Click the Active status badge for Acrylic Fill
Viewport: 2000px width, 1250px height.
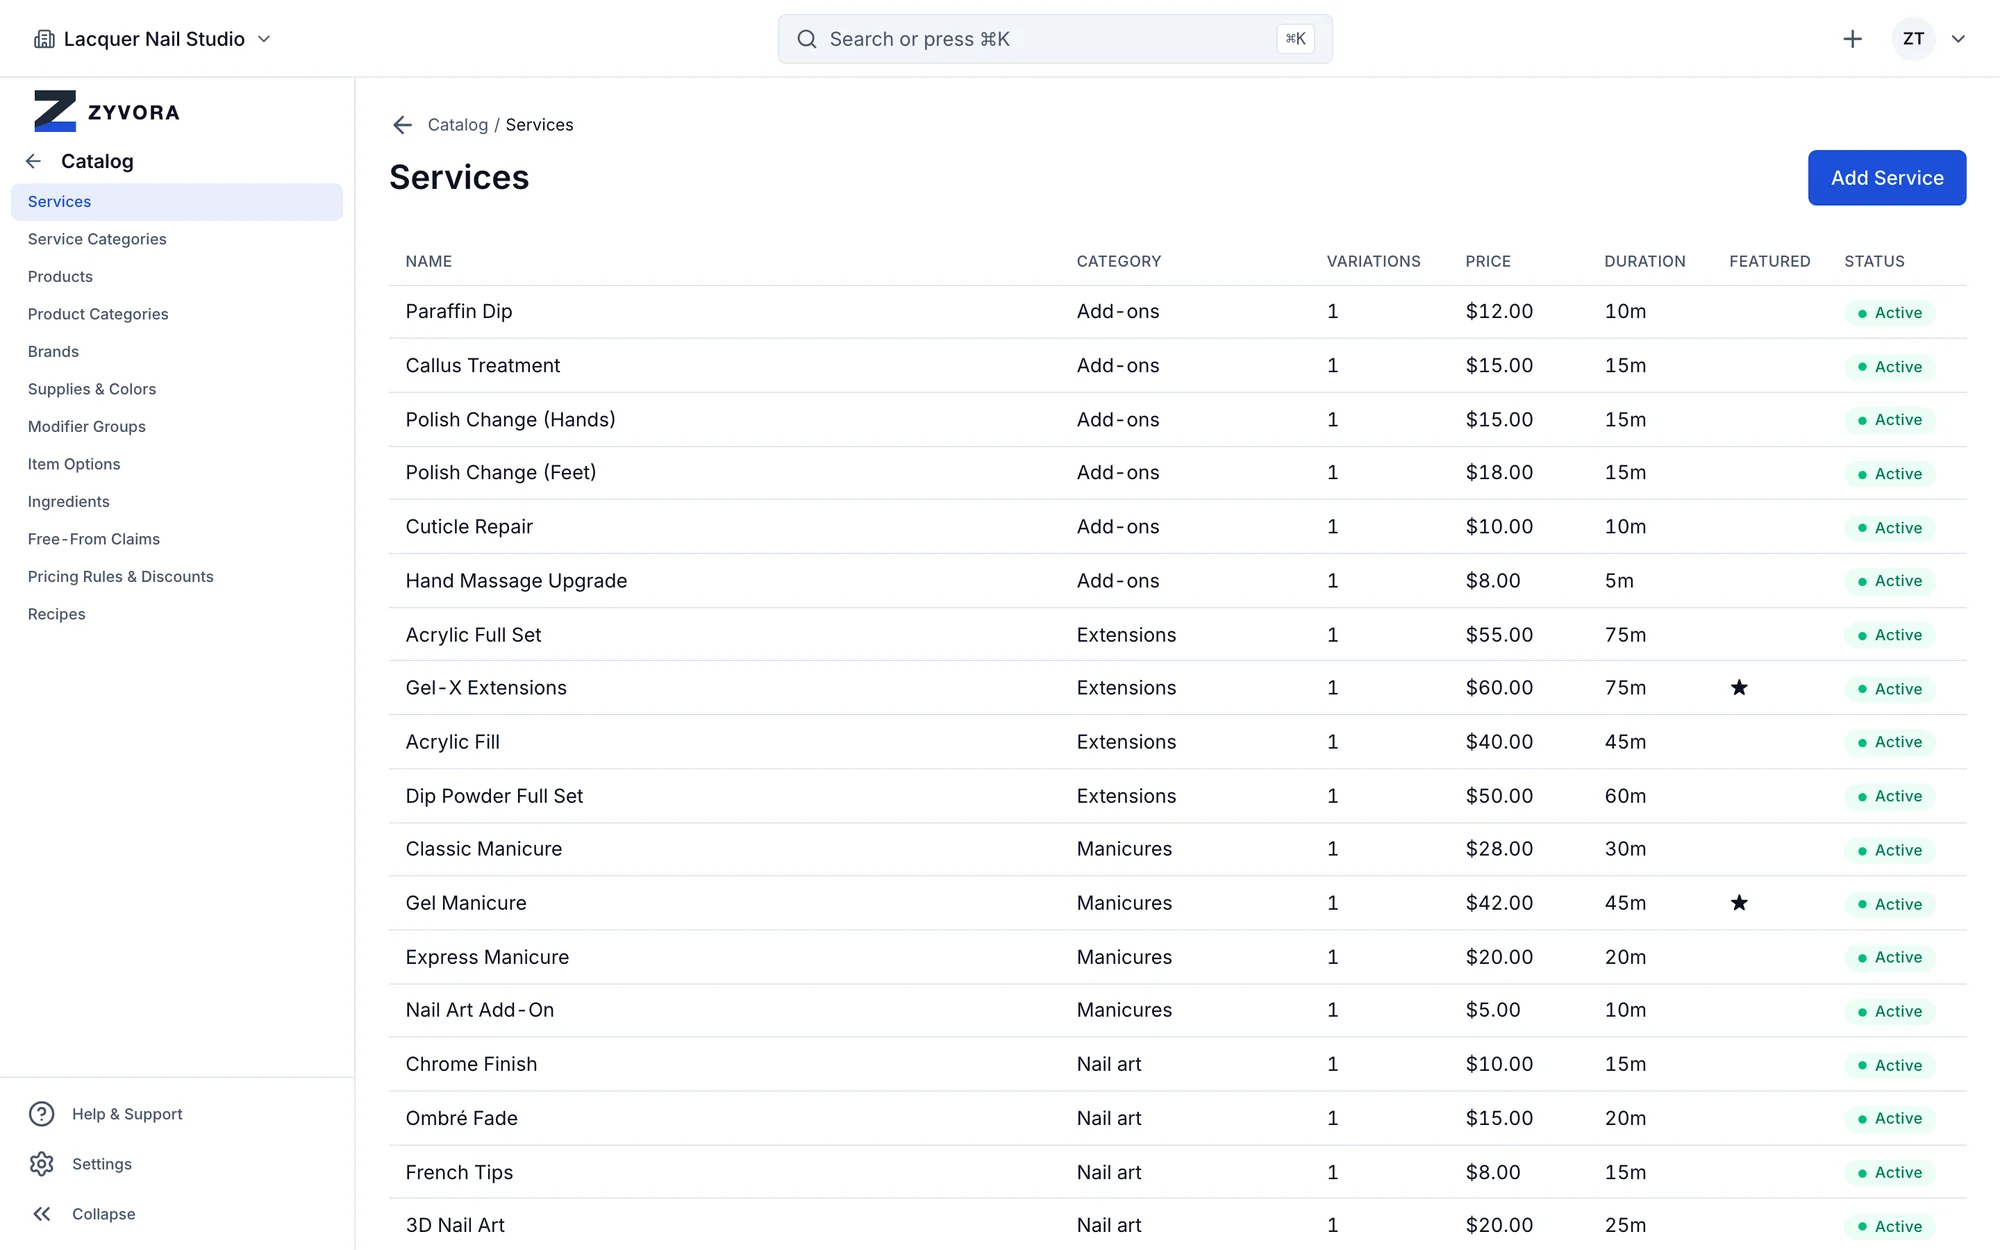[x=1889, y=742]
